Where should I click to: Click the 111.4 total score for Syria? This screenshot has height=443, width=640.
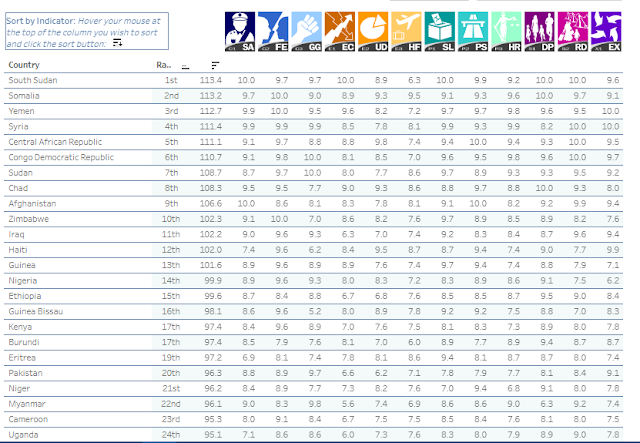coord(211,127)
